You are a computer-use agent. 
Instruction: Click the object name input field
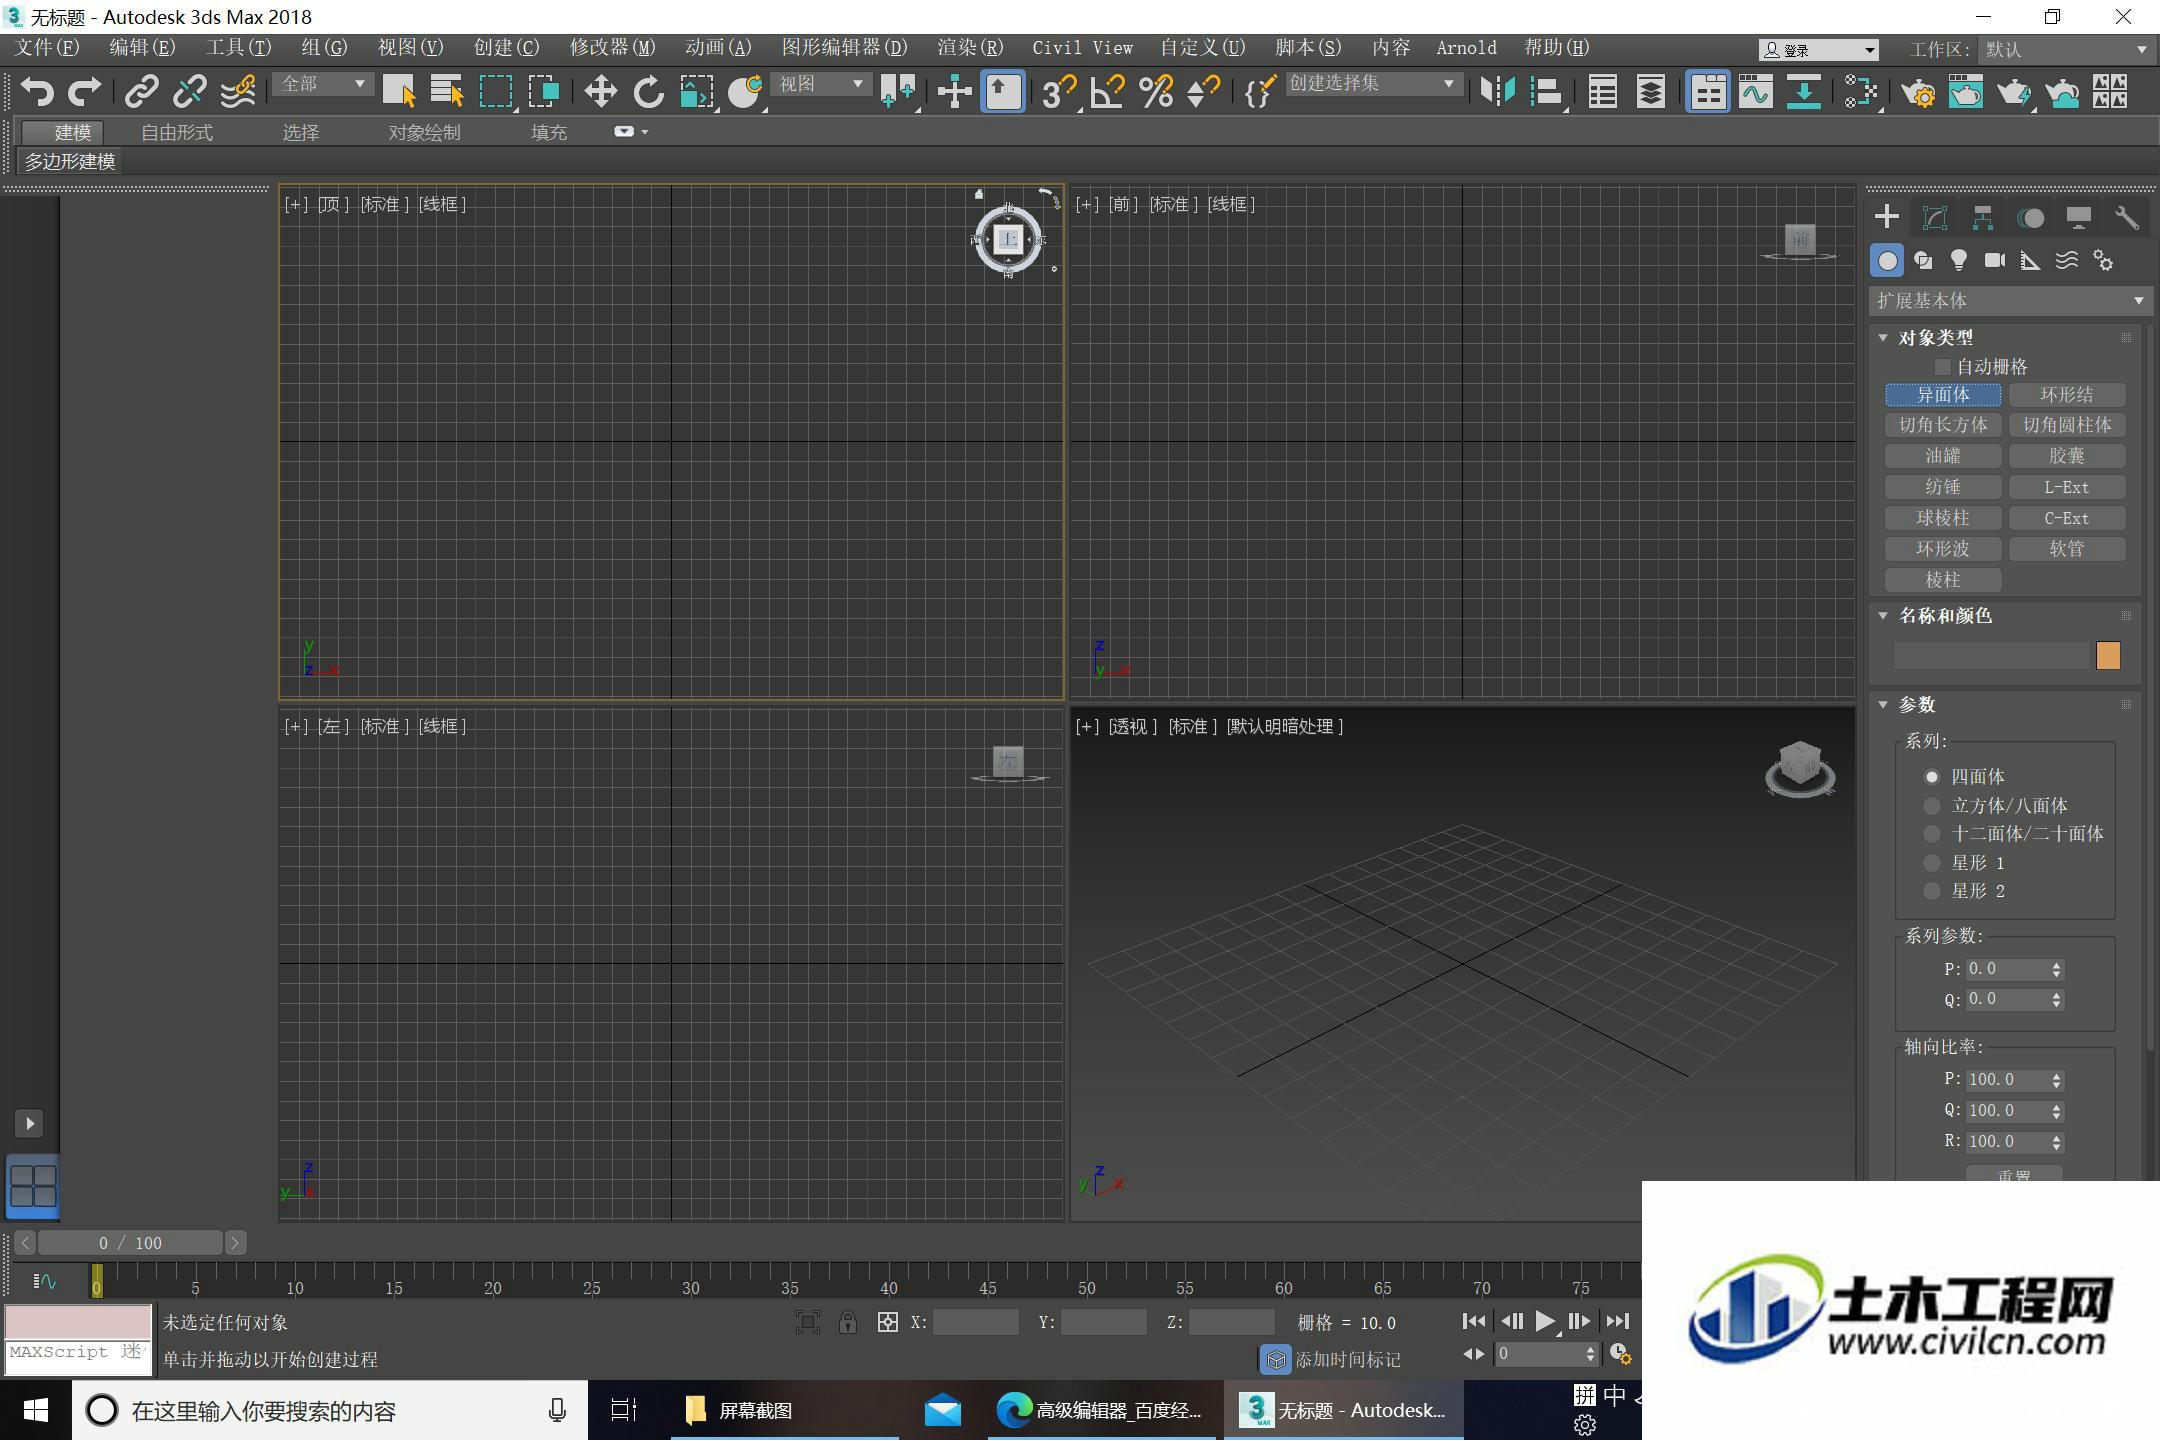1990,655
